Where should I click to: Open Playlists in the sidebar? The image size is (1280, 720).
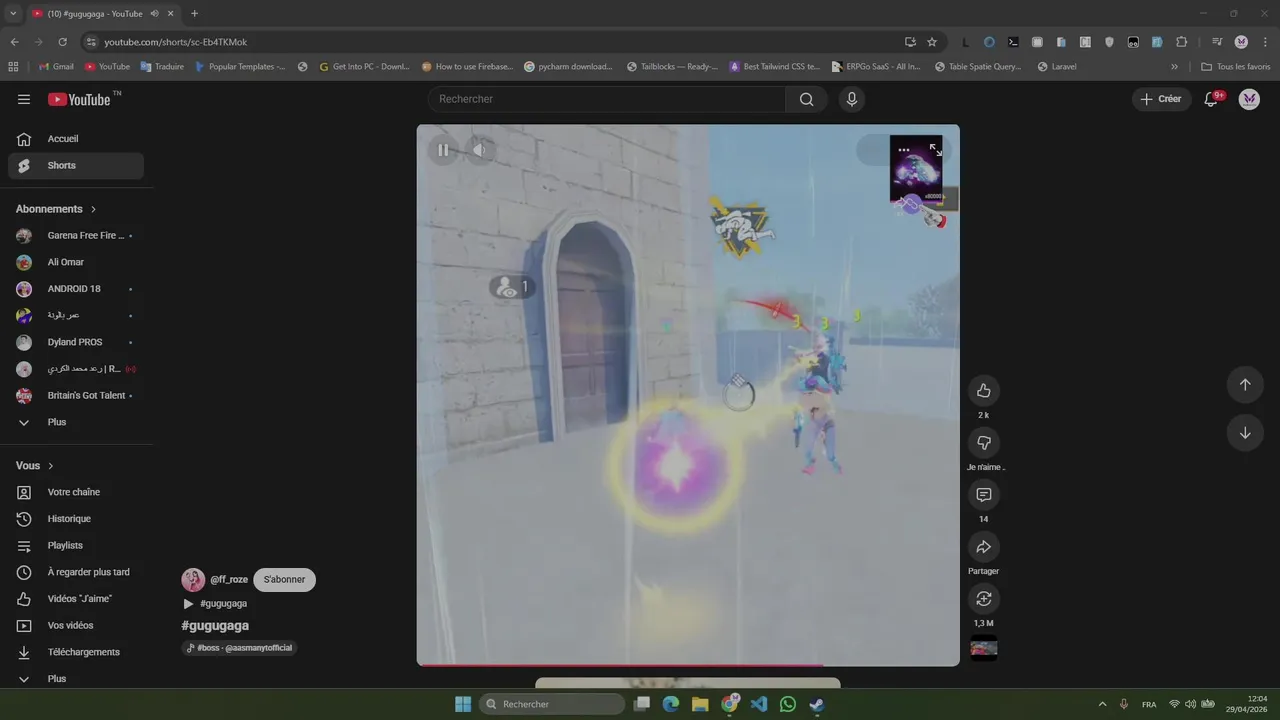point(76,546)
